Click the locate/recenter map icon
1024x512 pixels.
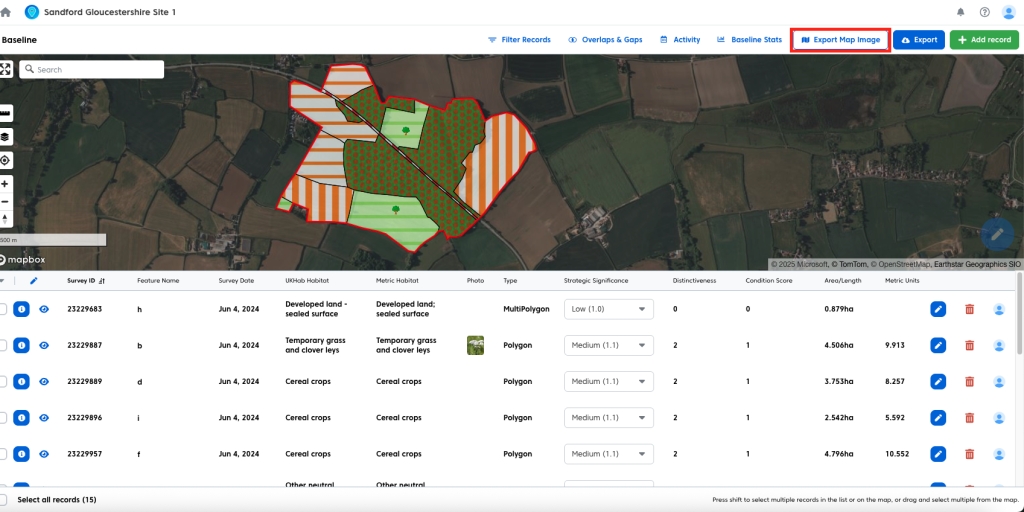tap(5, 160)
